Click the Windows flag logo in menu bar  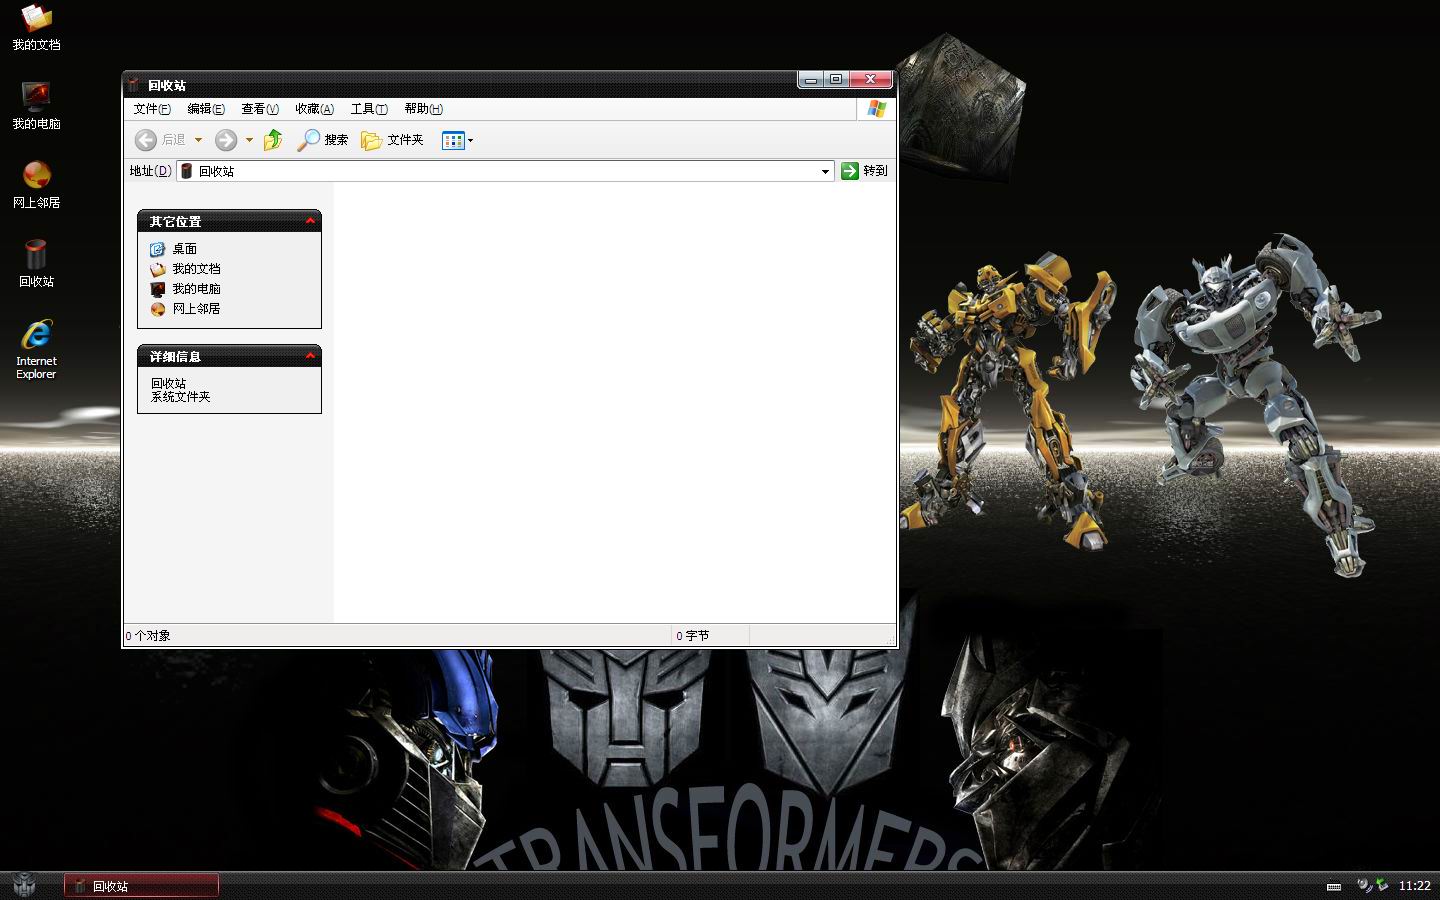pyautogui.click(x=876, y=109)
